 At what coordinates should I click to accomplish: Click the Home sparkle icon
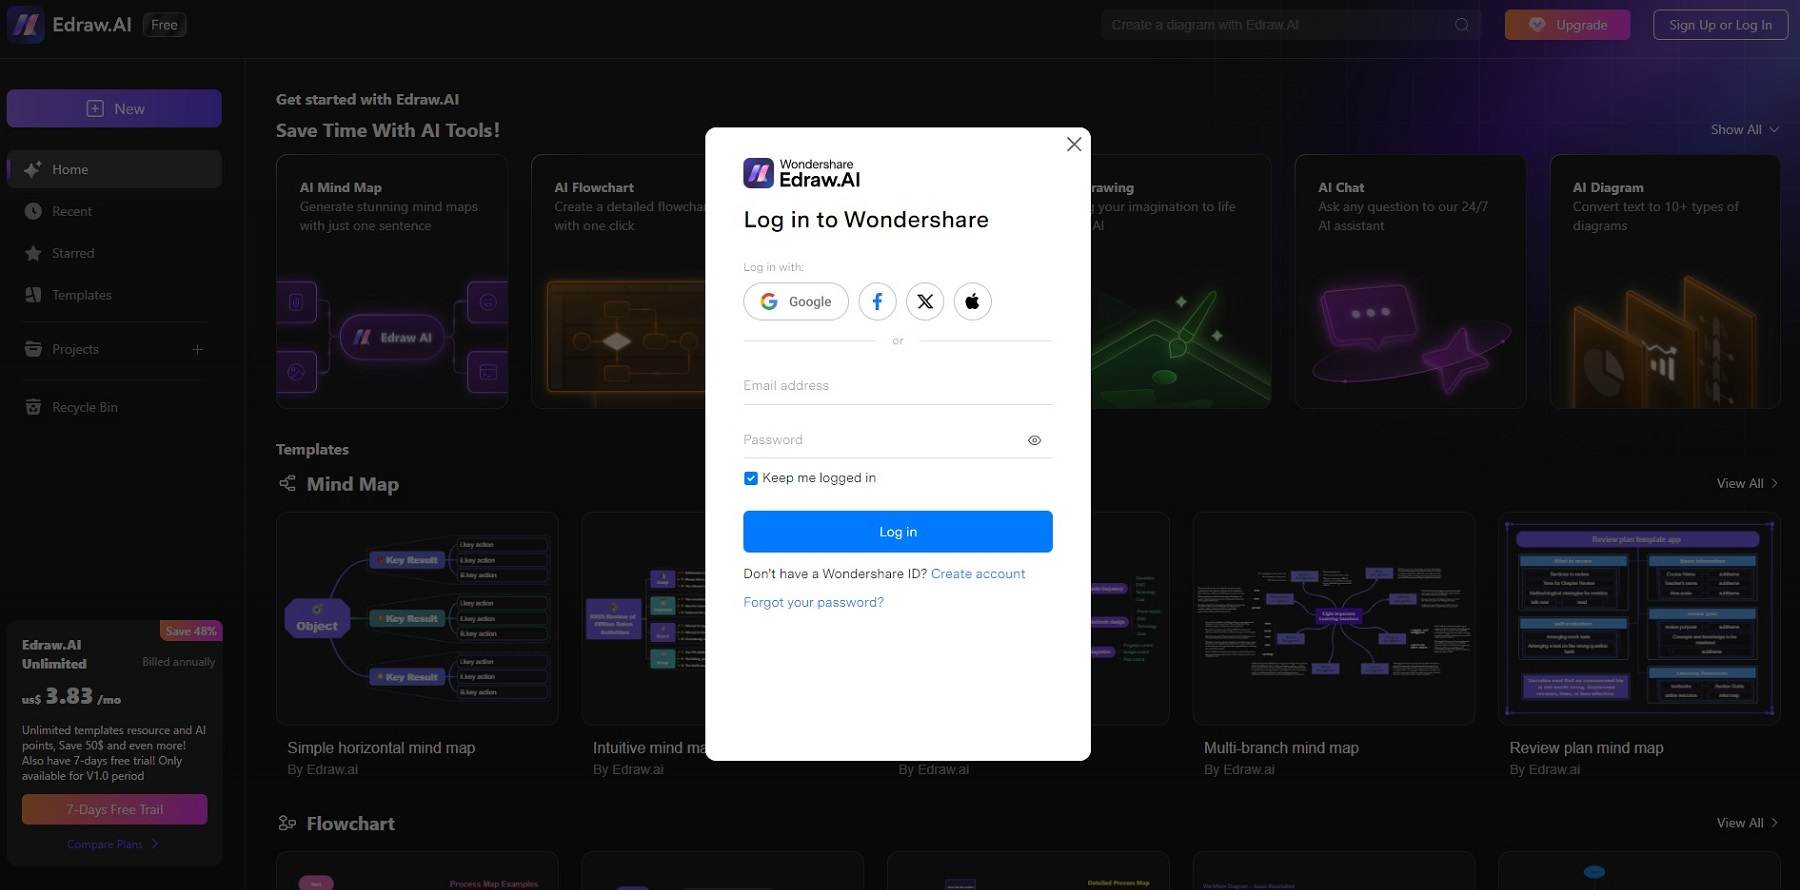tap(33, 169)
